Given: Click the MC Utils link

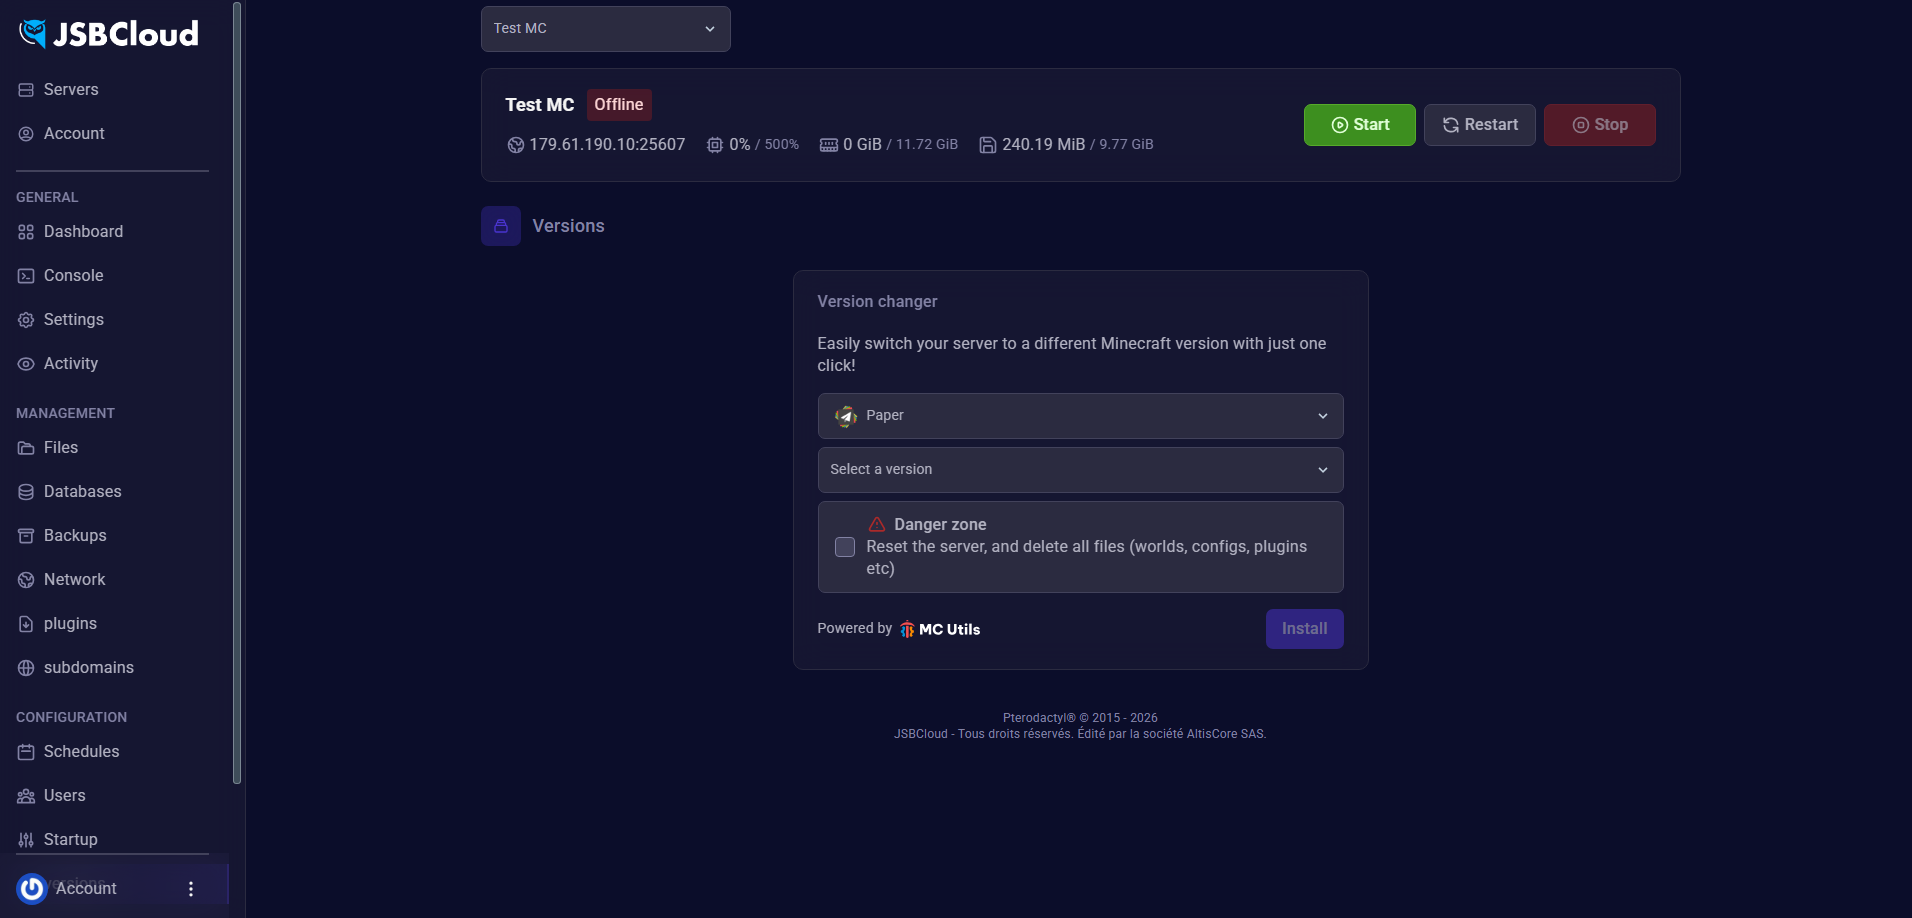Looking at the screenshot, I should (940, 629).
